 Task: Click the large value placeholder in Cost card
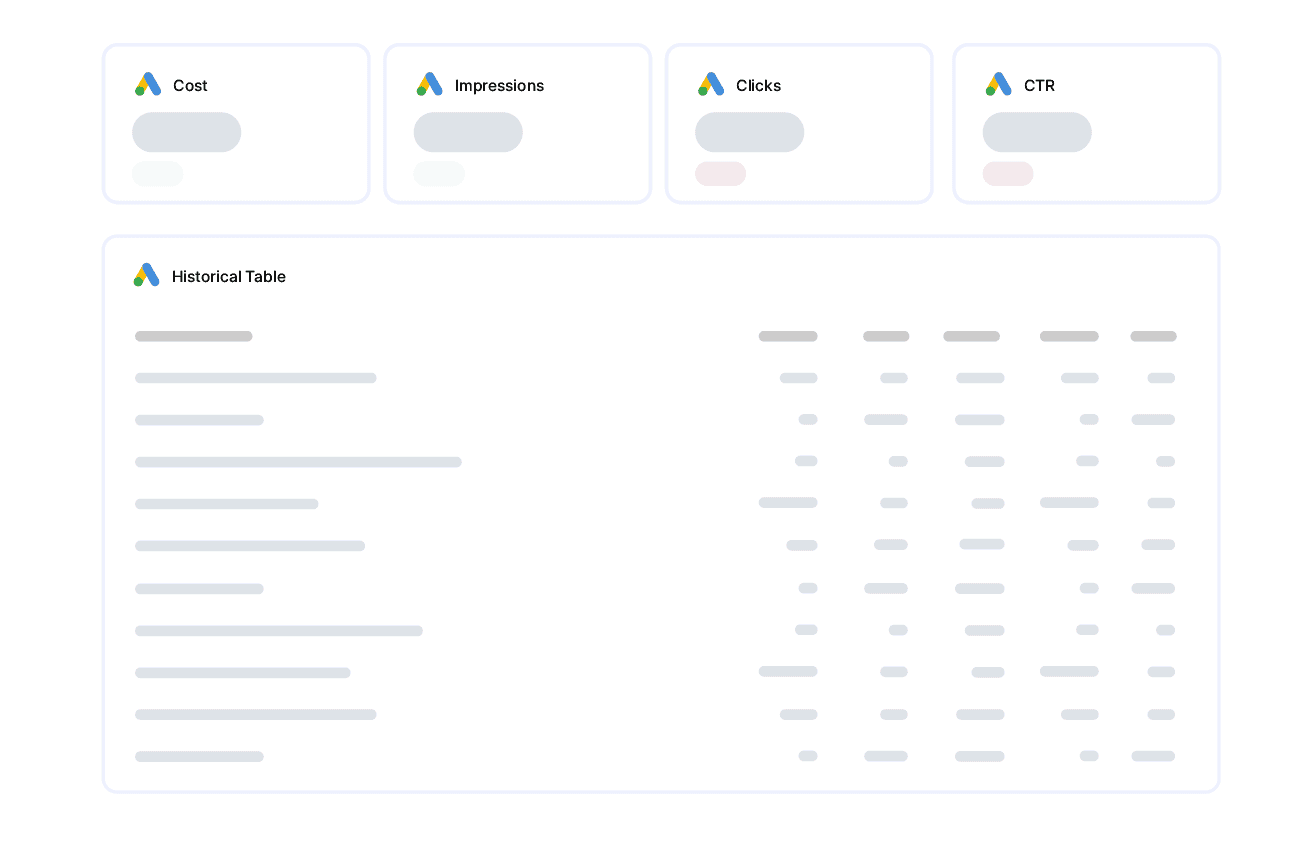(x=187, y=132)
